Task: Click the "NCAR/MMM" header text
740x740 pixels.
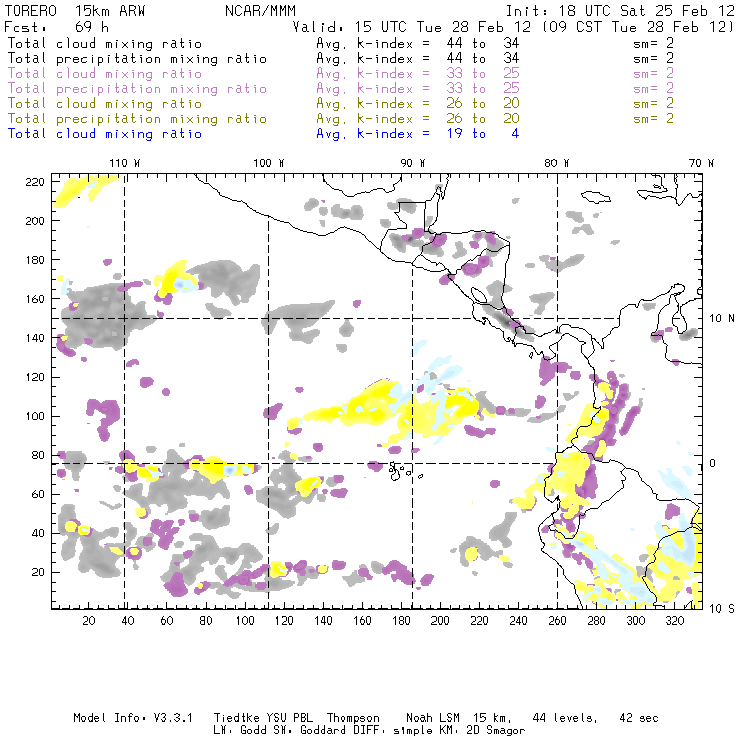Action: click(x=261, y=11)
